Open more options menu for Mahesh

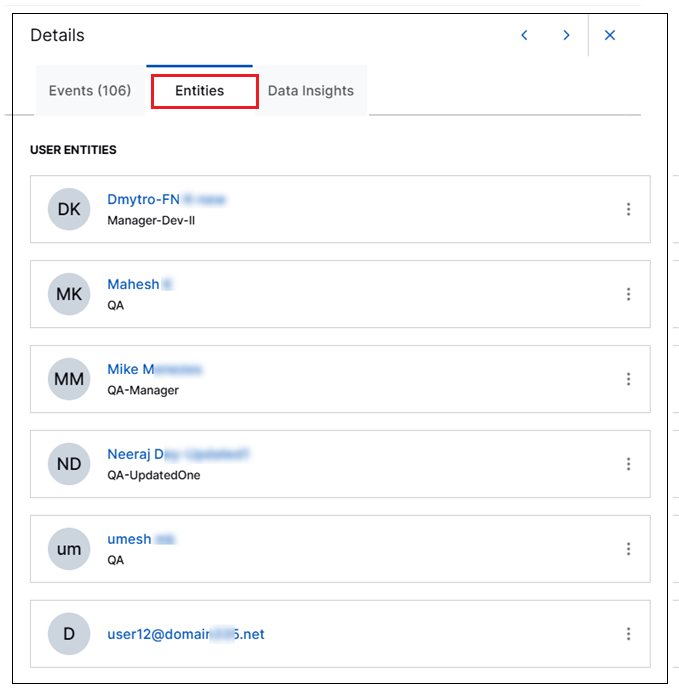coord(628,294)
